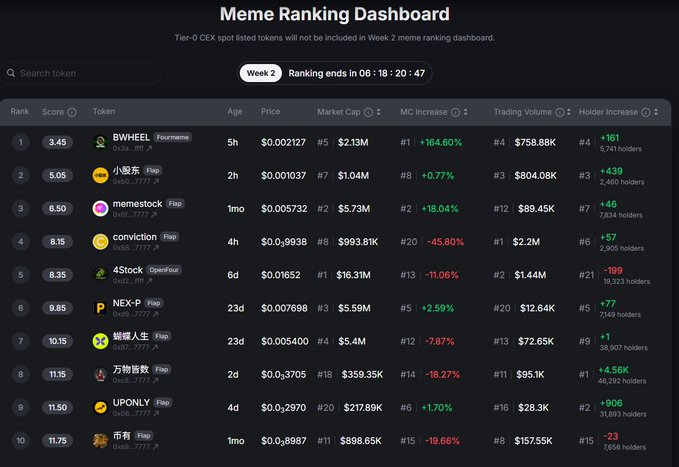Click the Rank column header

[x=19, y=112]
